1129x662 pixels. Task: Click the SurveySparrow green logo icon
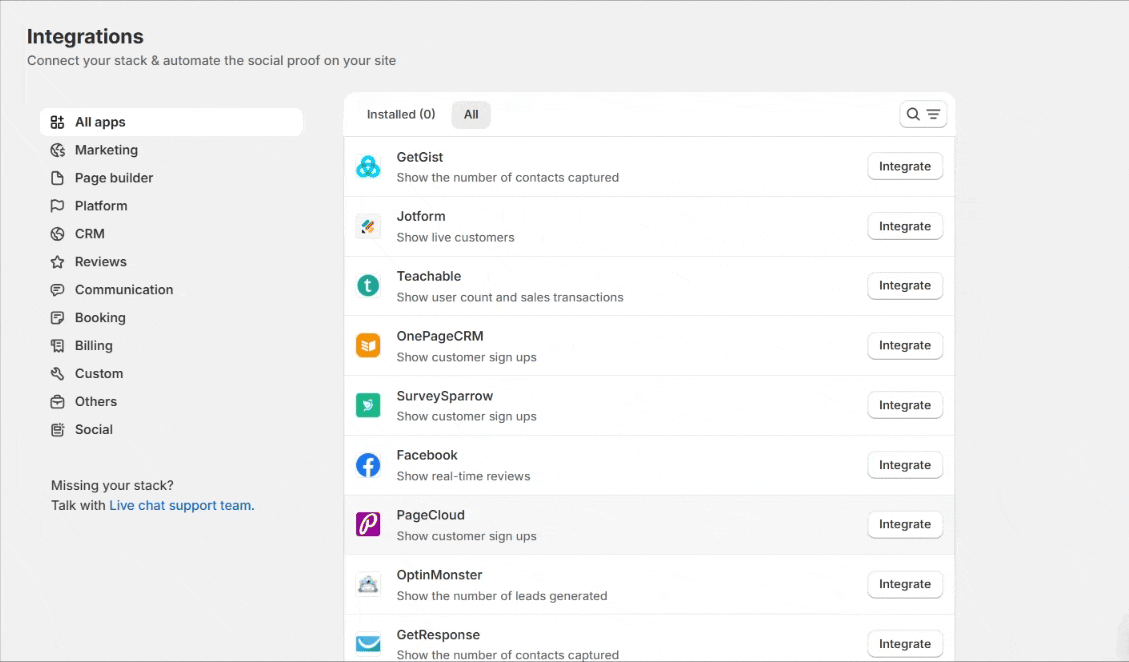tap(368, 405)
